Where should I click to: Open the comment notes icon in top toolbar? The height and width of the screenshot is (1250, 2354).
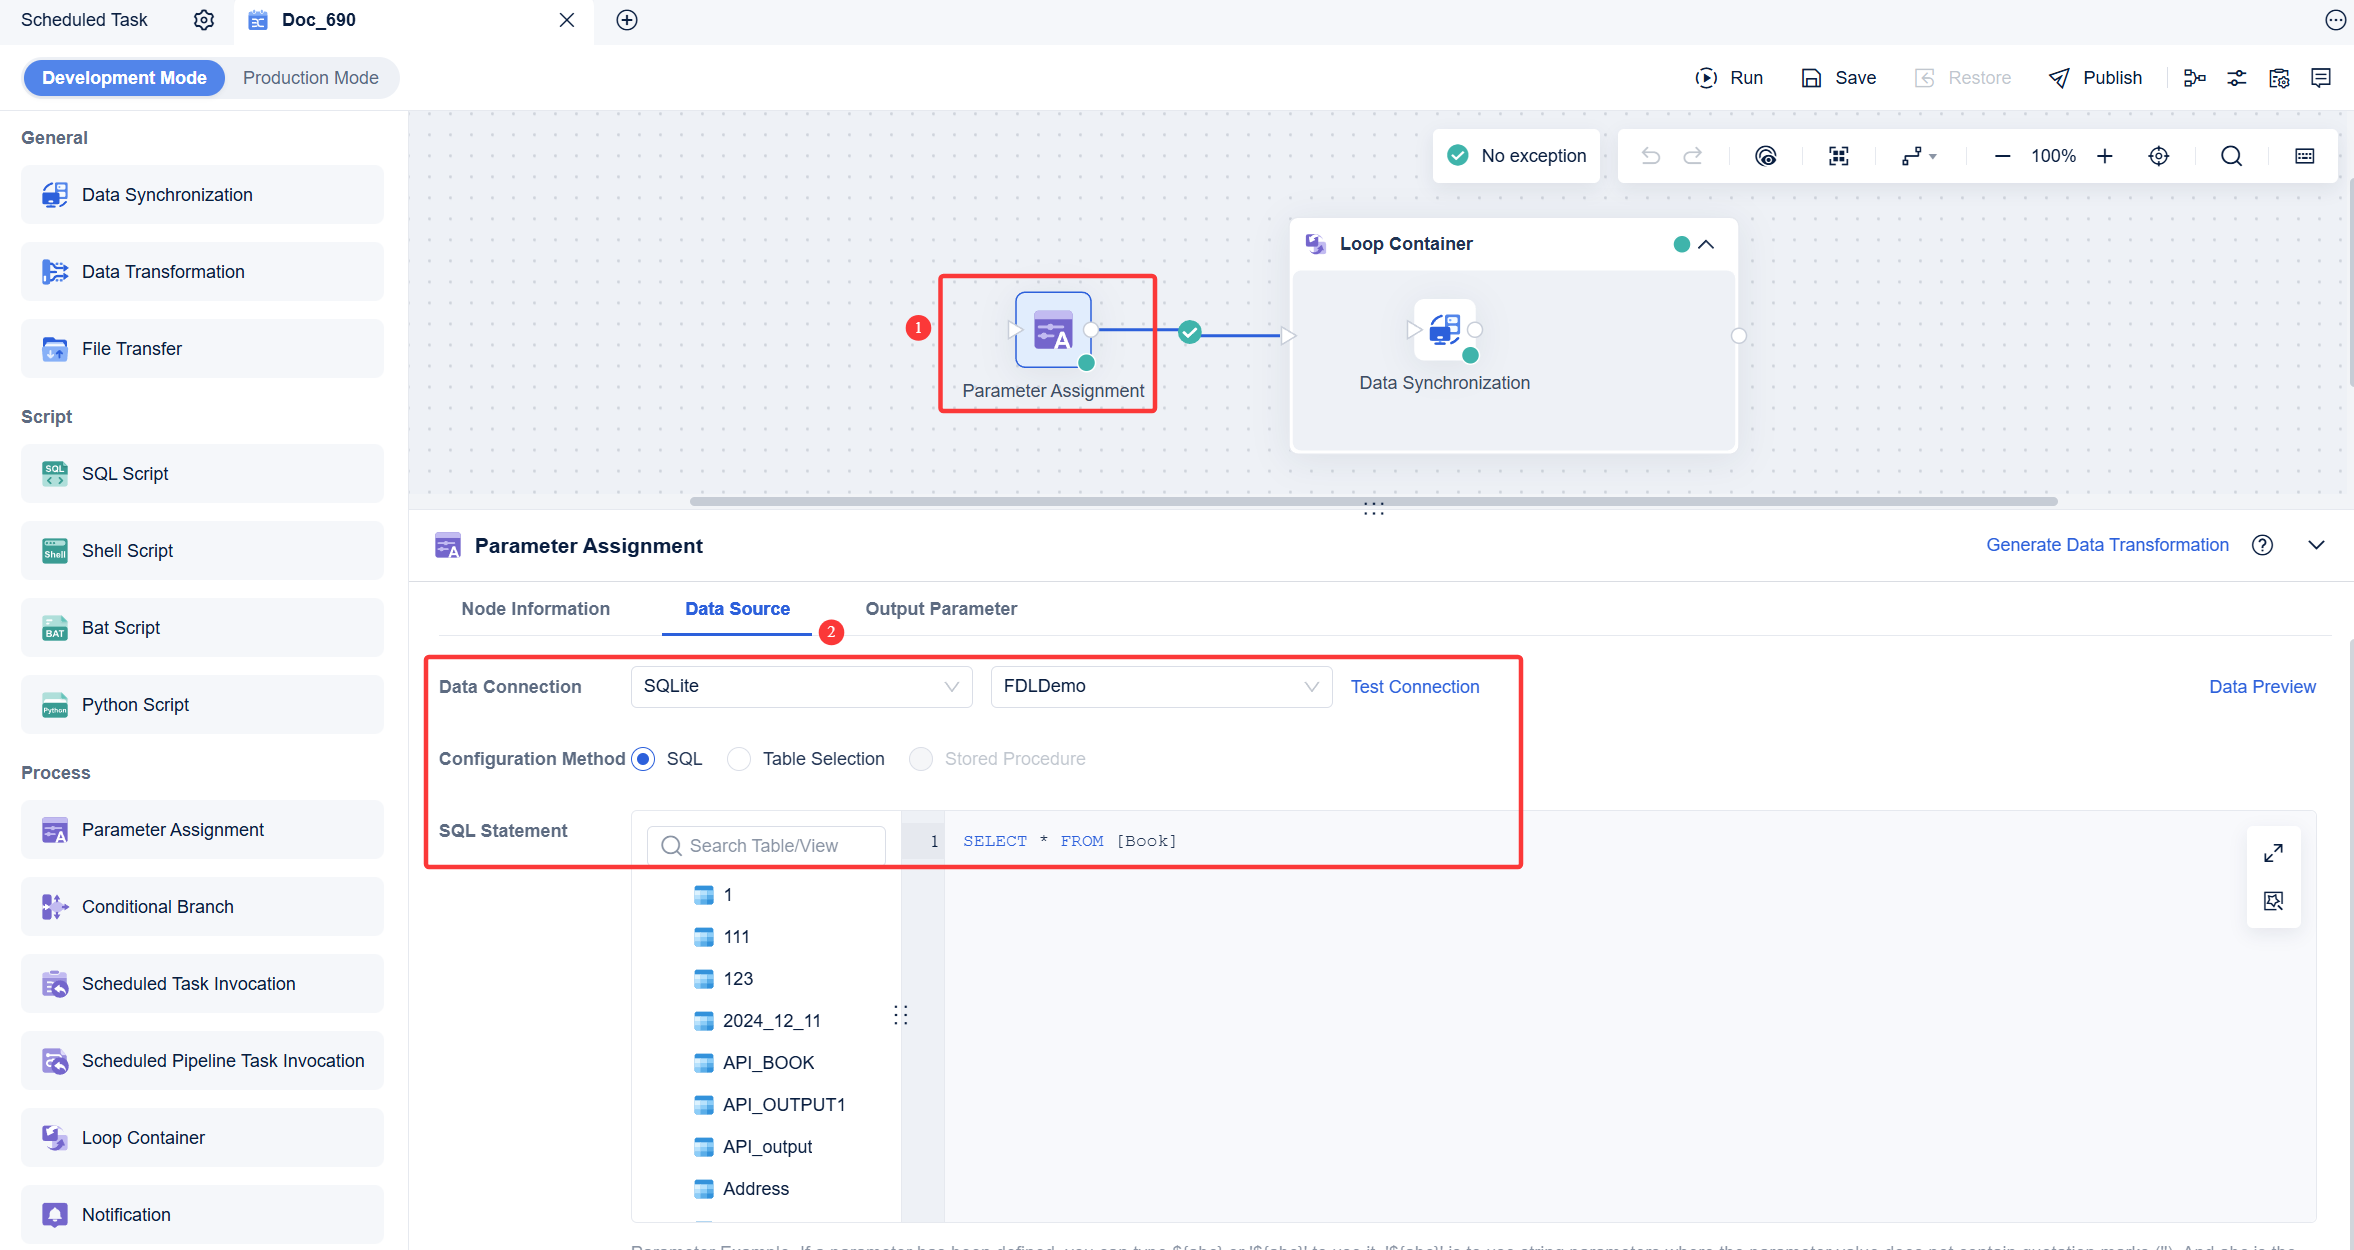click(x=2321, y=78)
